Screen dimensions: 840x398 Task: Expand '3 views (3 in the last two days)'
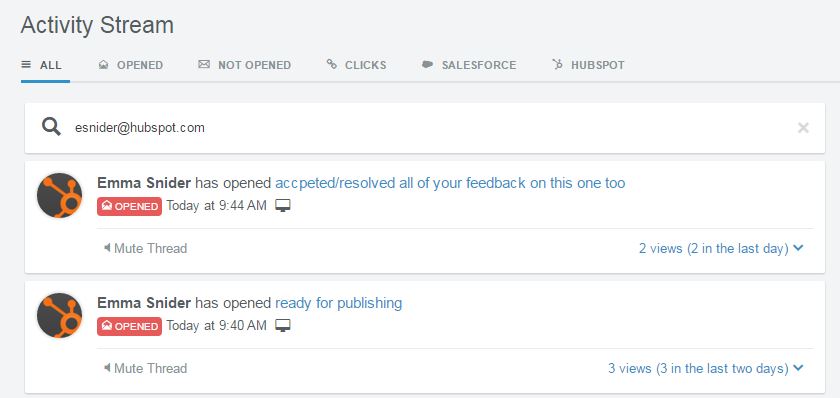tap(706, 369)
